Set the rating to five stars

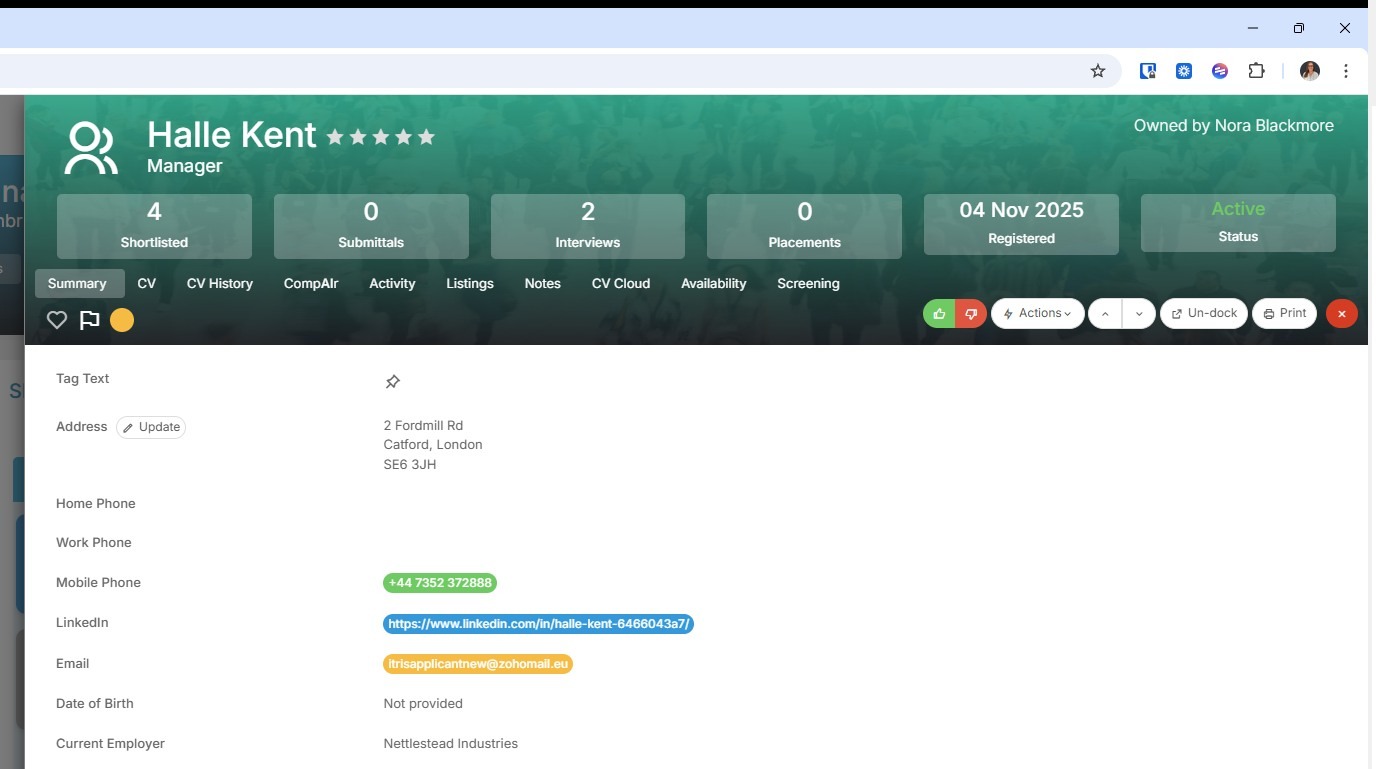426,137
